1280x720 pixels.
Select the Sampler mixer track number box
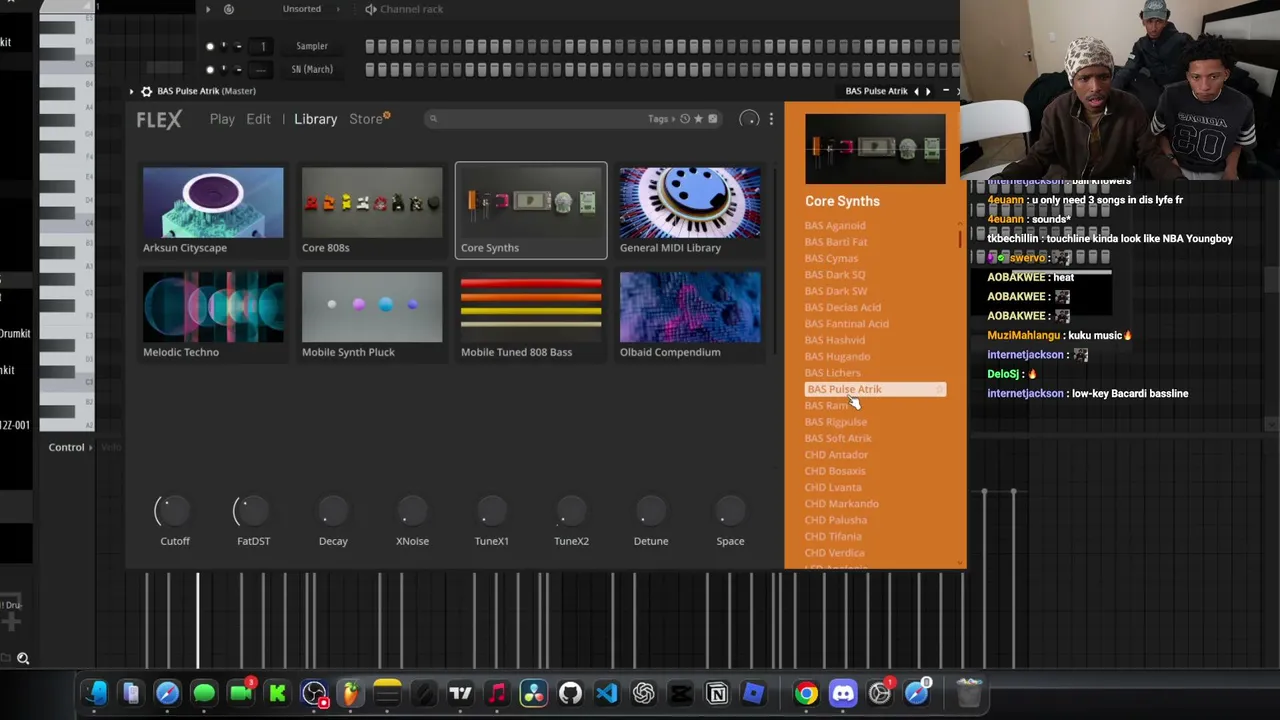[262, 46]
